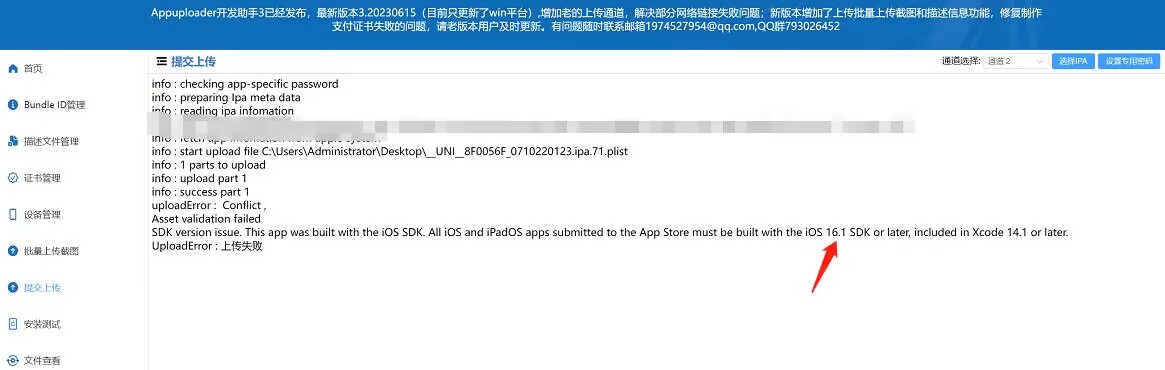Screen dimensions: 1165x370
Task: Click log line '1 parts to upload'
Action: tap(209, 165)
